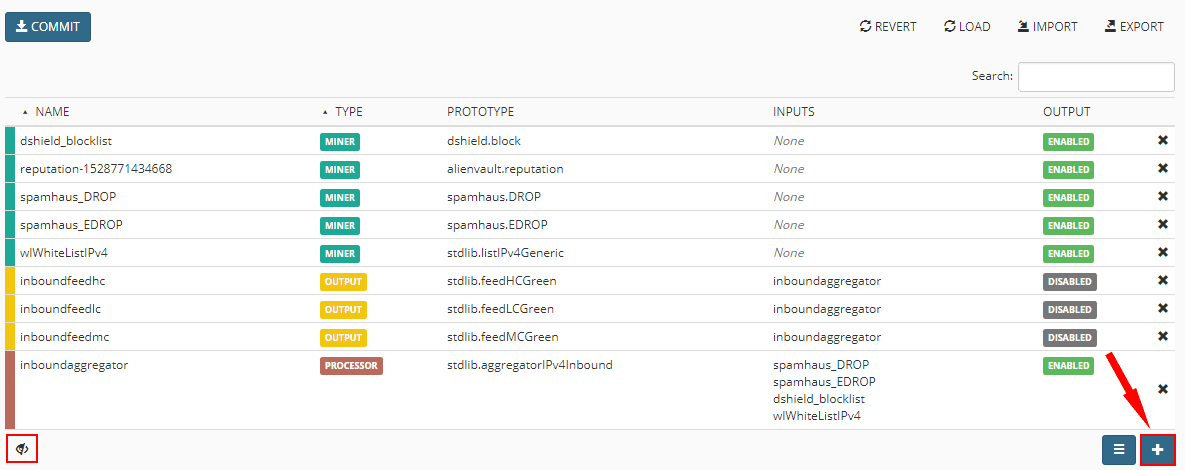Click the PROTOTYPE column header
This screenshot has width=1185, height=470.
(480, 112)
